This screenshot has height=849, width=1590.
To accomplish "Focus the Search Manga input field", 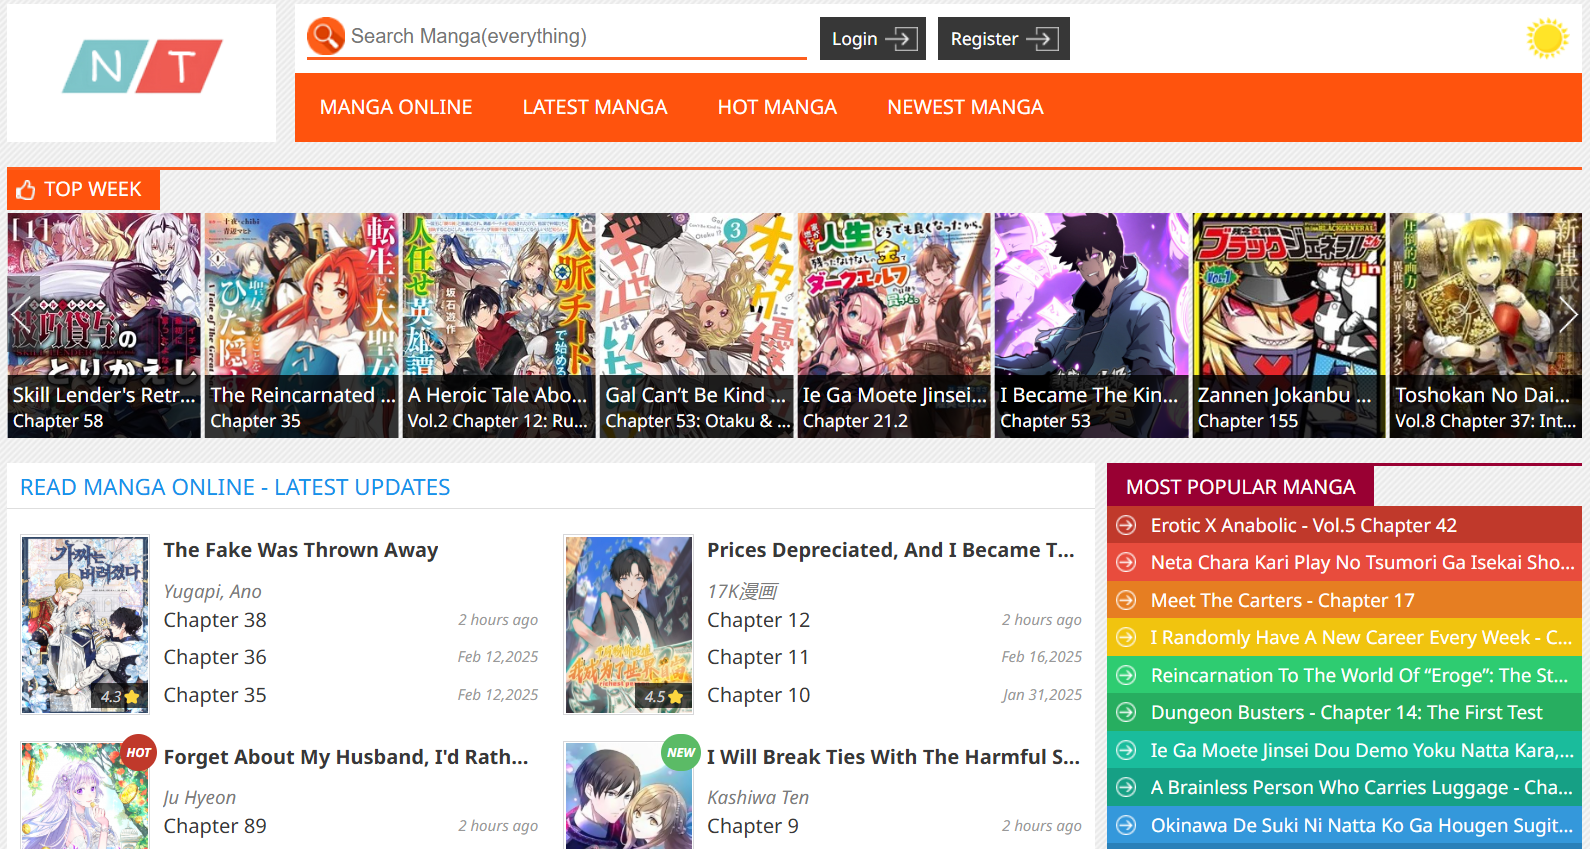I will [577, 37].
